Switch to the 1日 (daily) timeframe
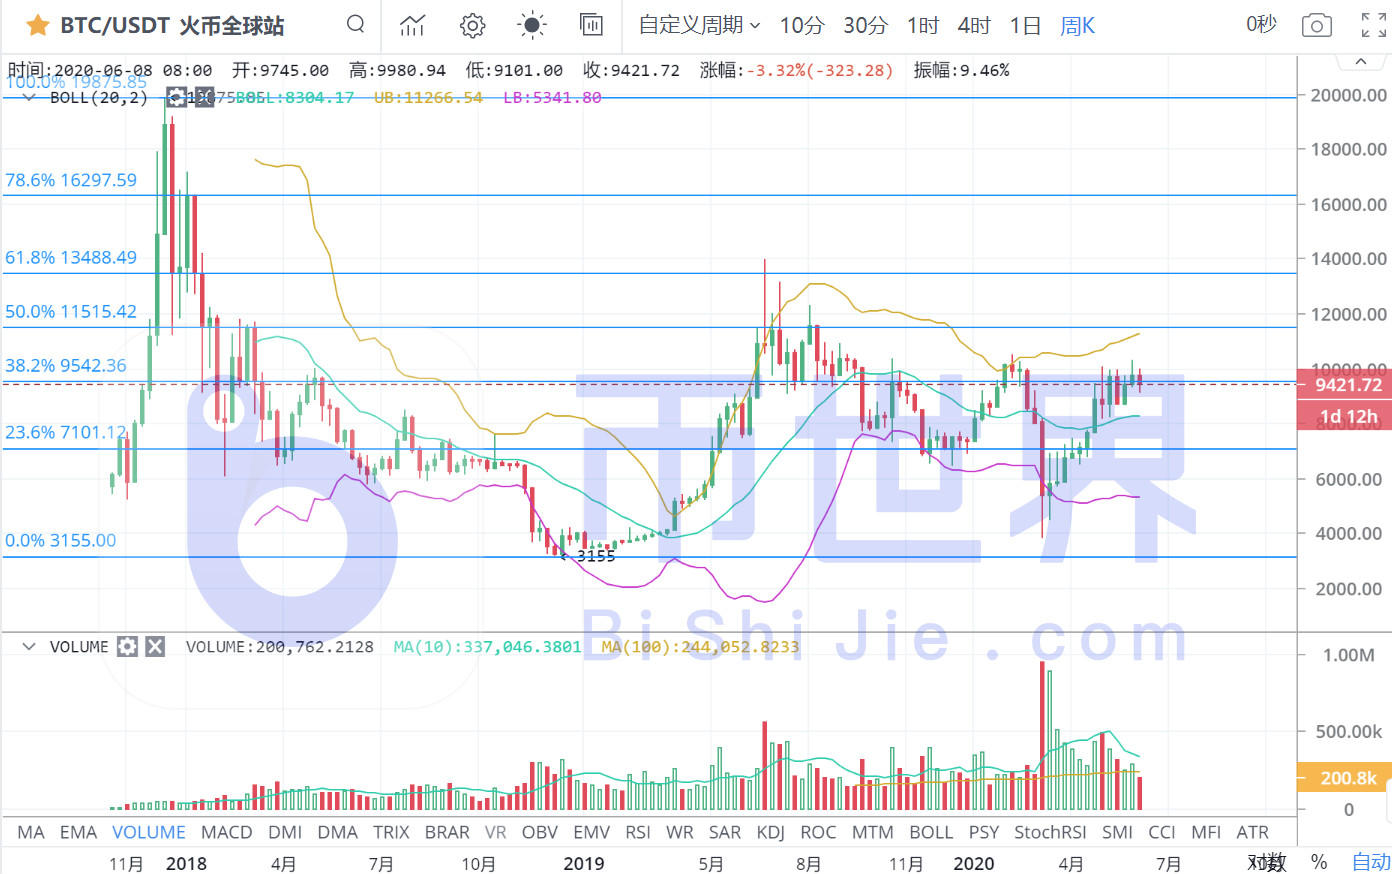The image size is (1392, 874). coord(1025,26)
